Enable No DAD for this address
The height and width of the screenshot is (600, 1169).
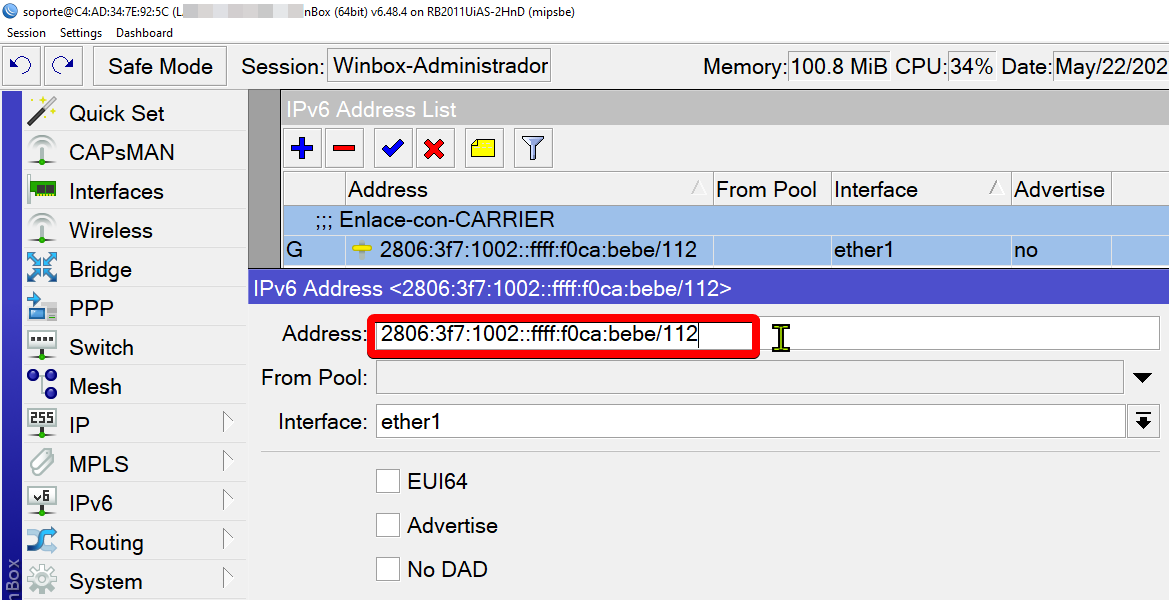click(388, 569)
